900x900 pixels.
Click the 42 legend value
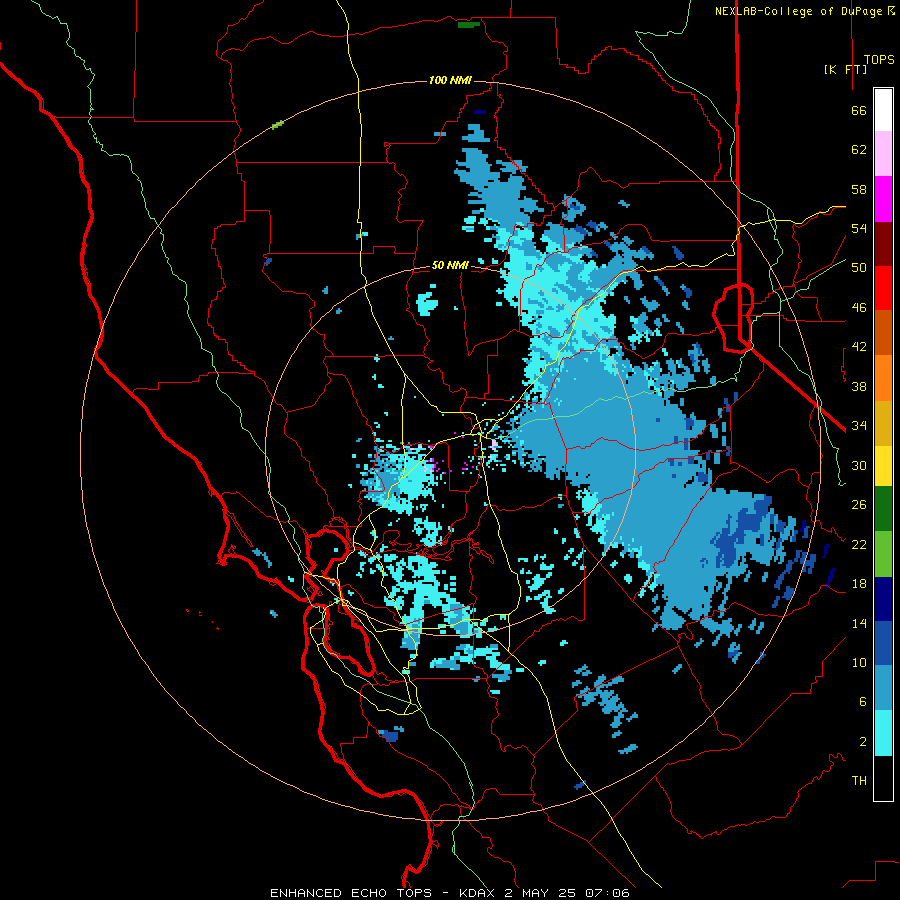pos(859,347)
